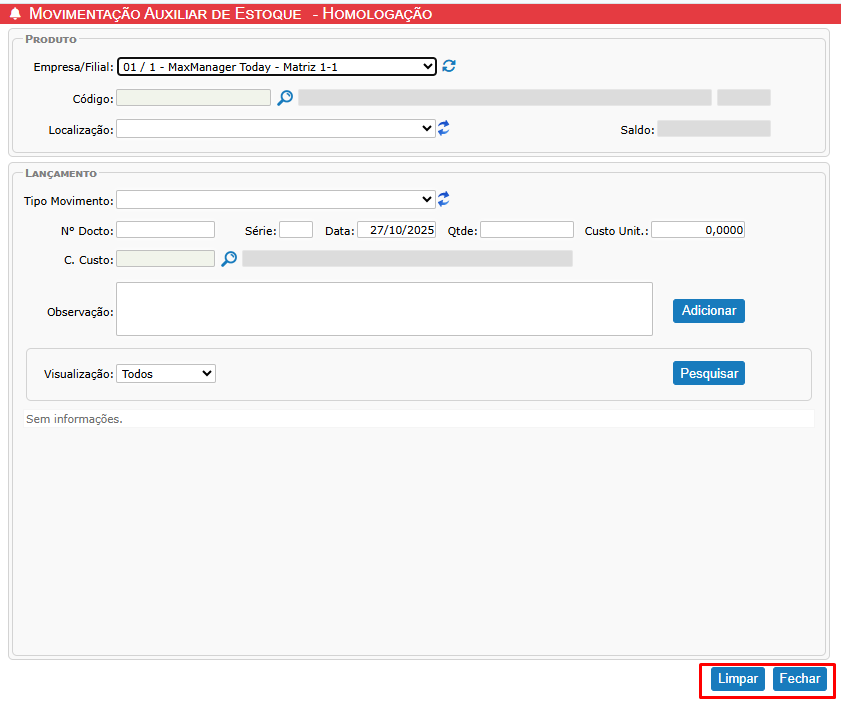Focus the Código input field
The height and width of the screenshot is (706, 841).
coord(193,98)
